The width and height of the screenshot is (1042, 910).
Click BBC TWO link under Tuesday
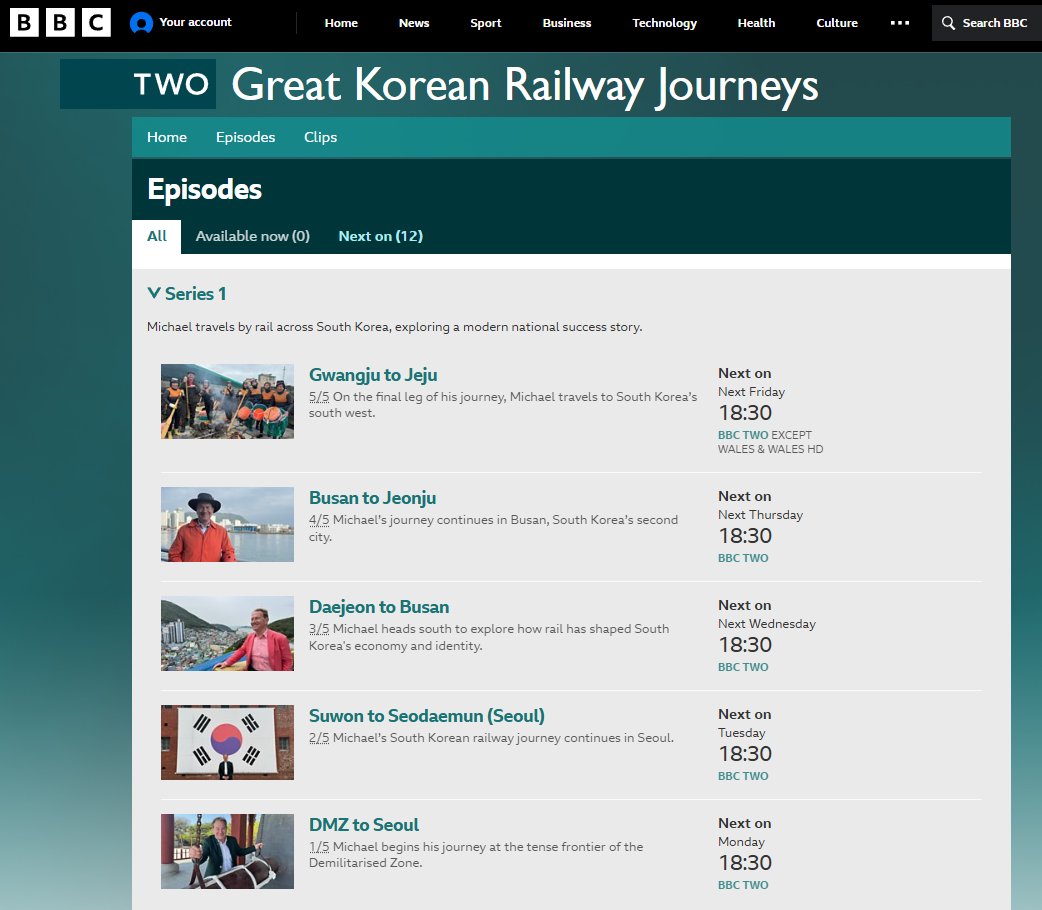click(743, 776)
